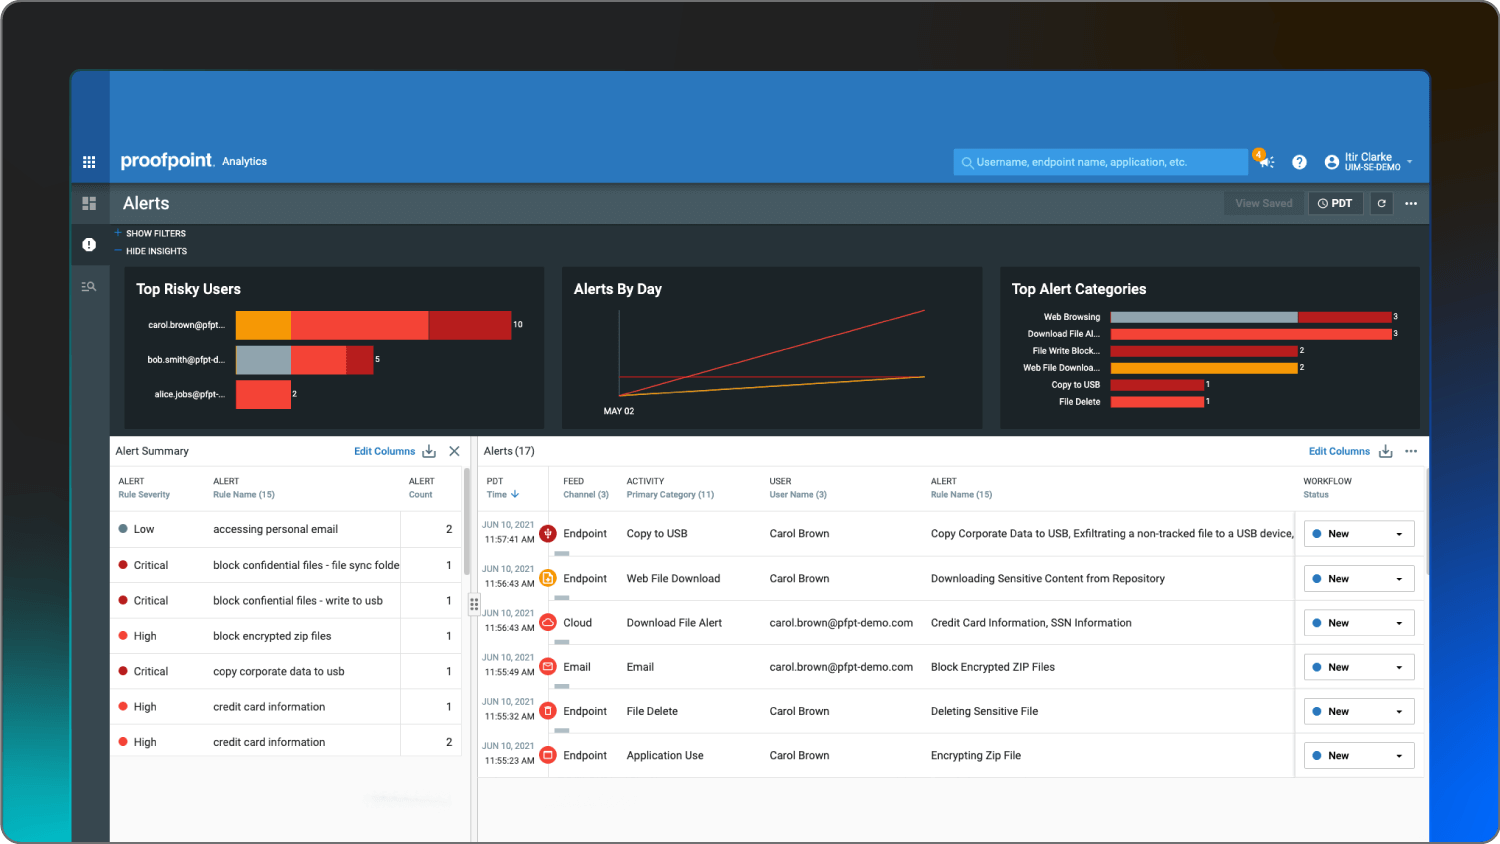The image size is (1500, 844).
Task: Click bob.smith bar in Top Risky Users
Action: (x=305, y=360)
